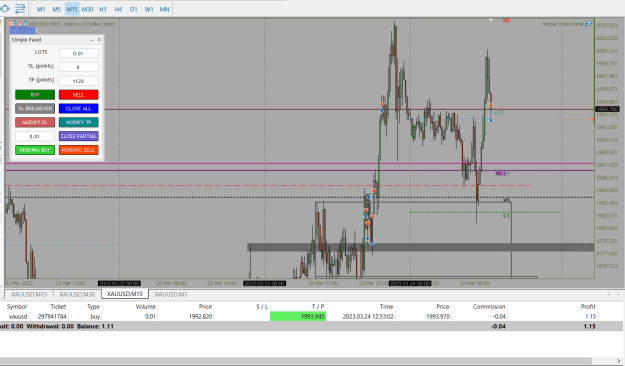This screenshot has height=366, width=625.
Task: Sort trades by Volume column
Action: 145,307
